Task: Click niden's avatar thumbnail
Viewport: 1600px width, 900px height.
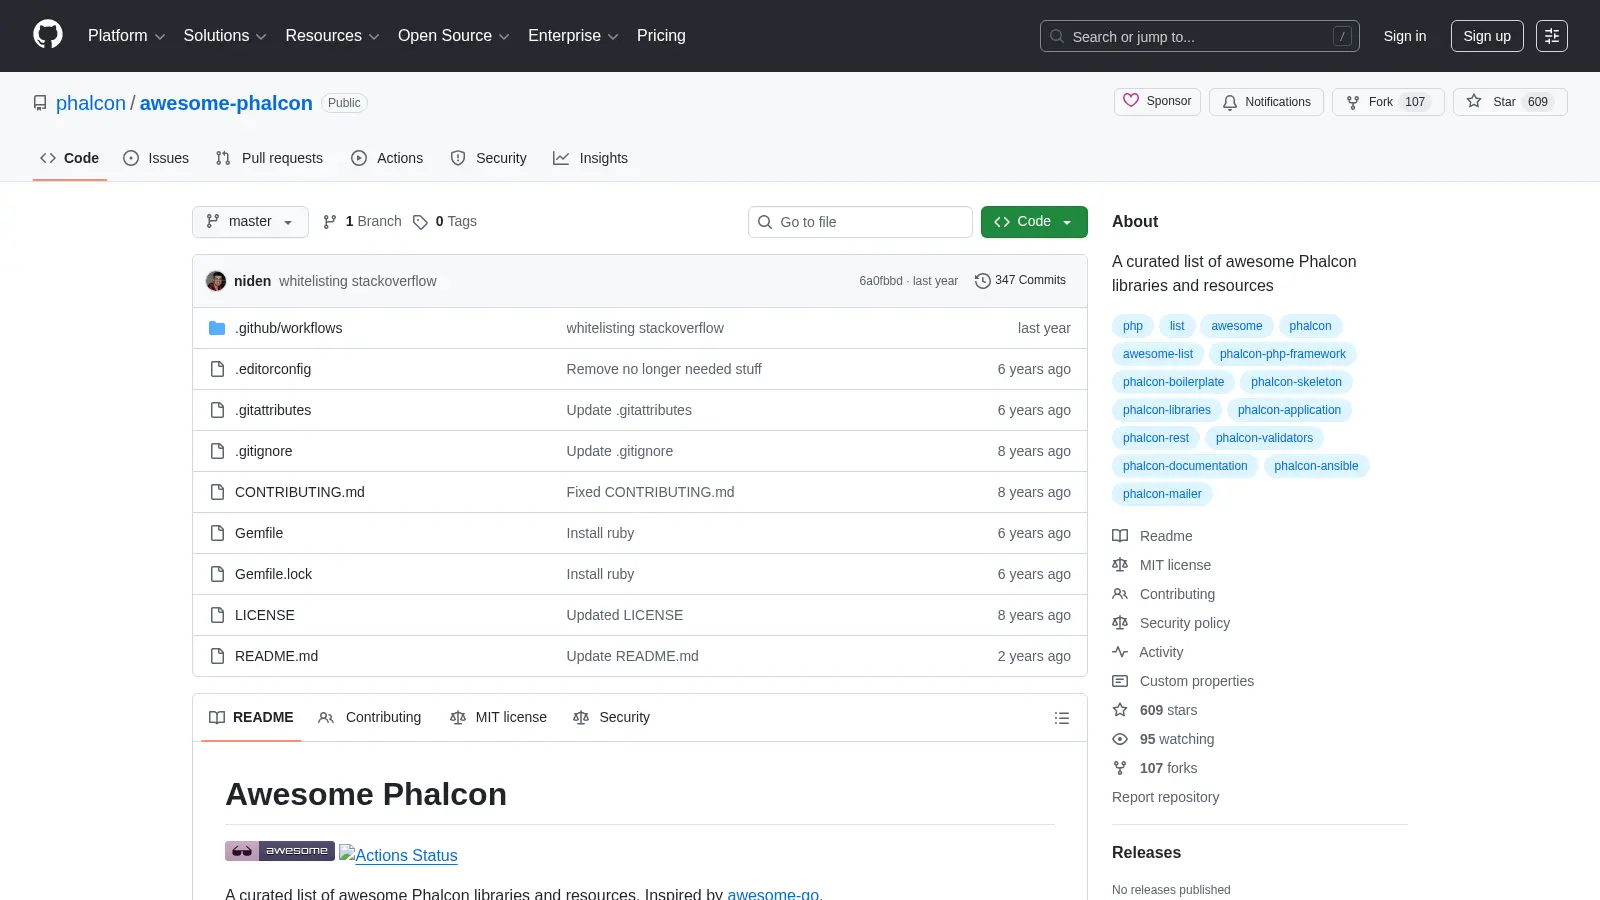Action: [216, 281]
